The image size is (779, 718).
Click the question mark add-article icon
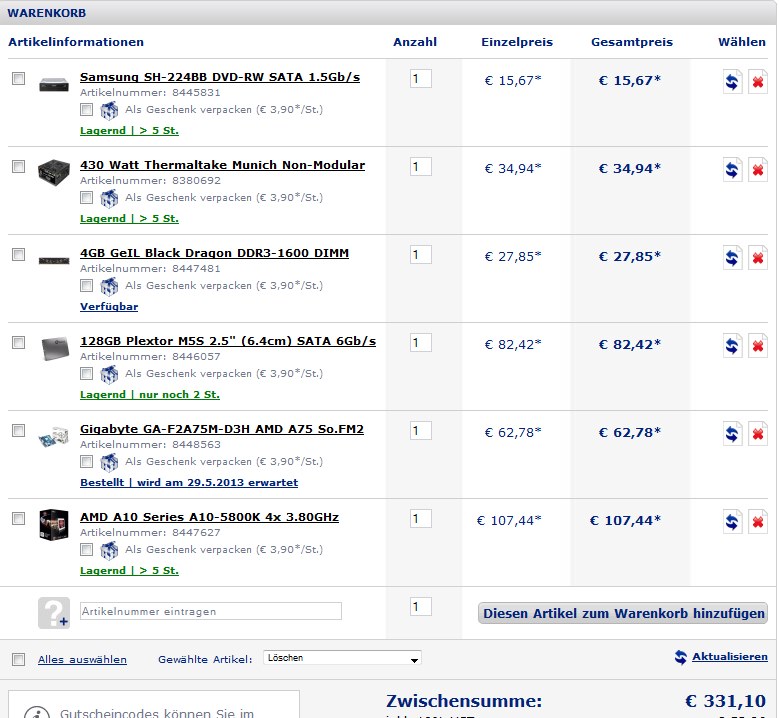(54, 613)
